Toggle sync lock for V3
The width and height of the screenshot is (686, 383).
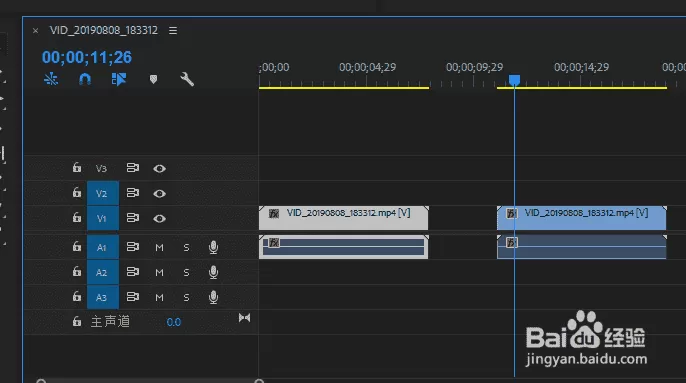(x=133, y=168)
